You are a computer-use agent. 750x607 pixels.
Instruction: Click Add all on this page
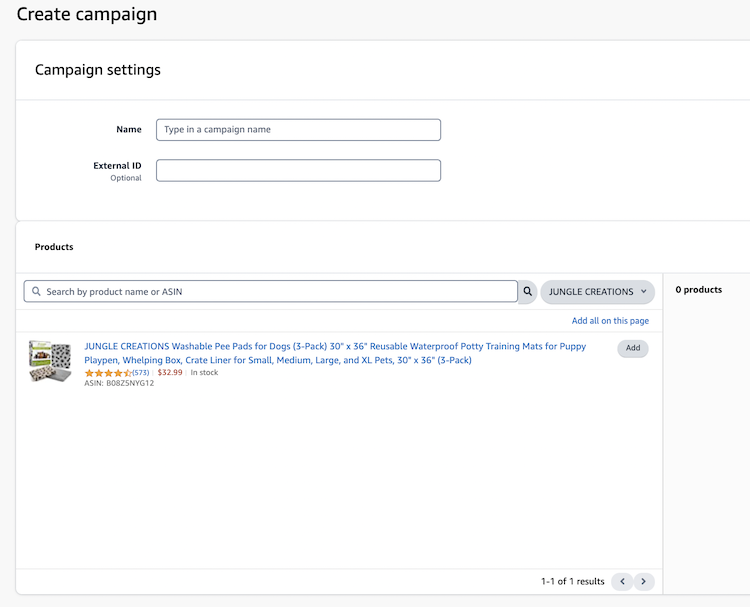click(x=610, y=320)
